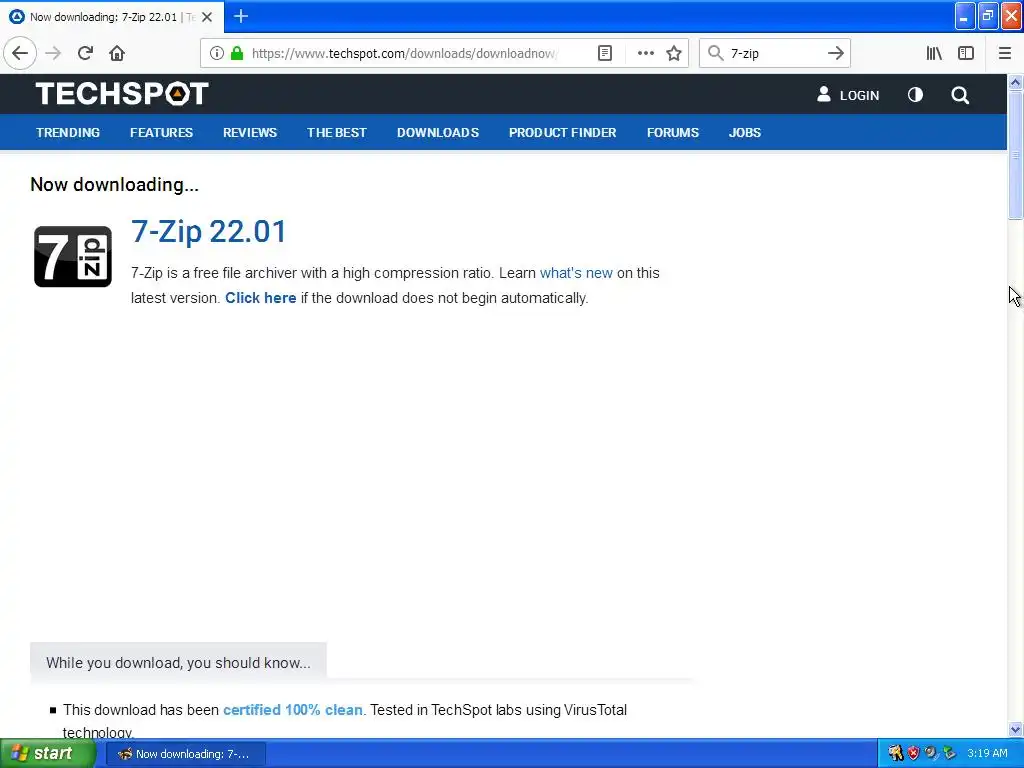
Task: Open the browser home page
Action: coord(117,54)
